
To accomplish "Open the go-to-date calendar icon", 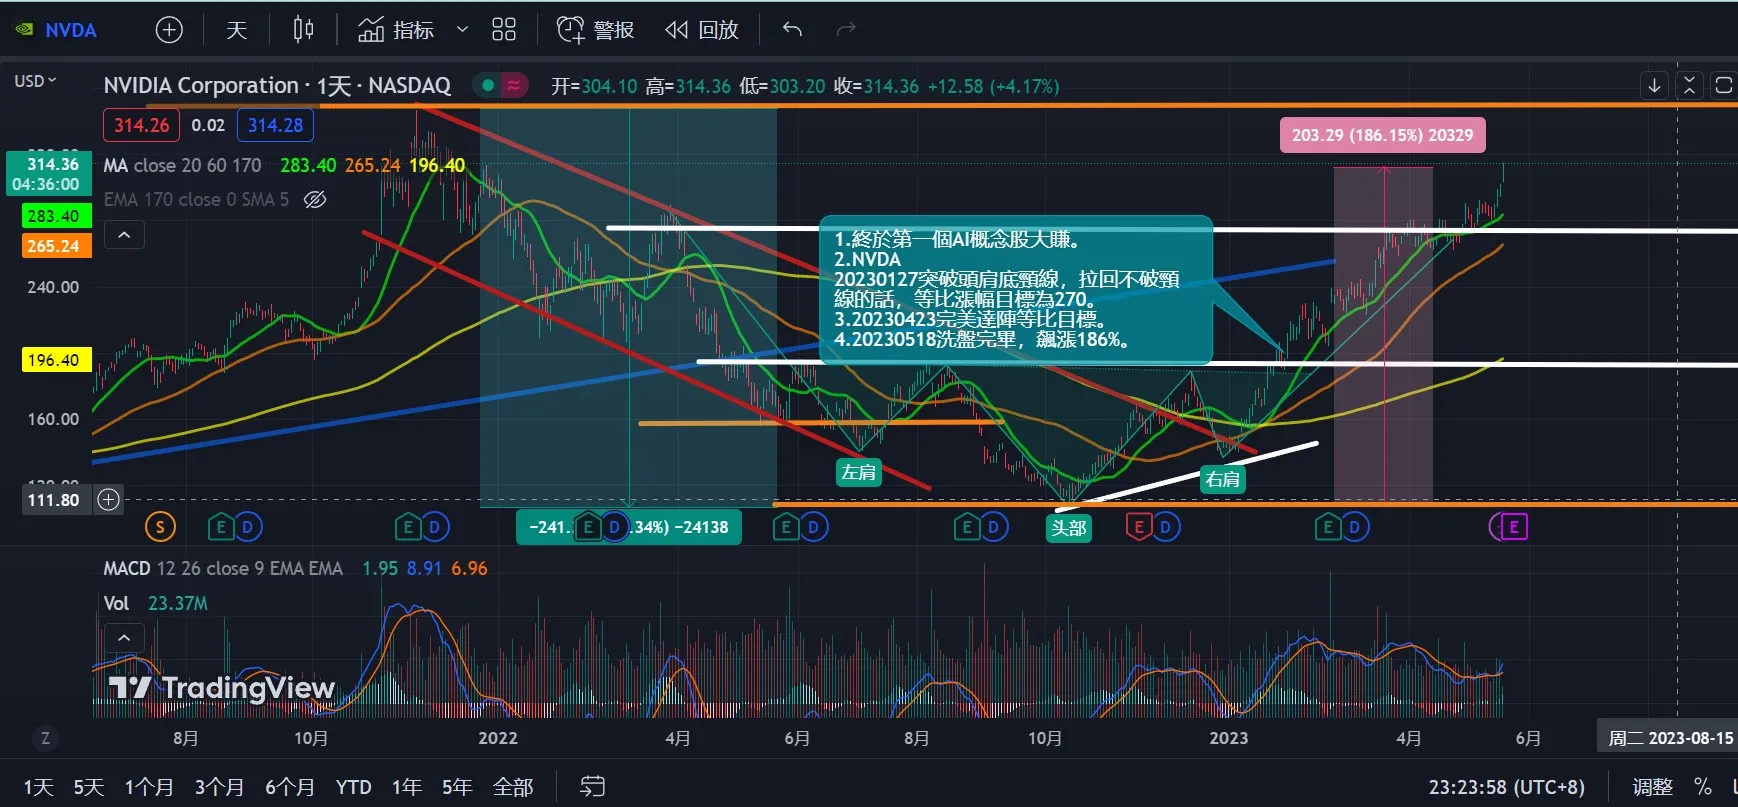I will pyautogui.click(x=593, y=787).
